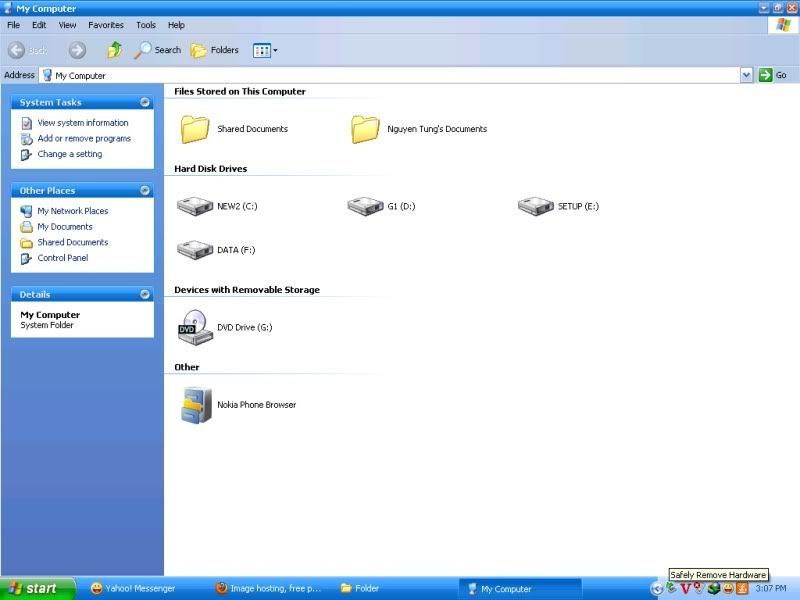Click the Control Panel icon in sidebar
The width and height of the screenshot is (800, 600).
coord(26,258)
